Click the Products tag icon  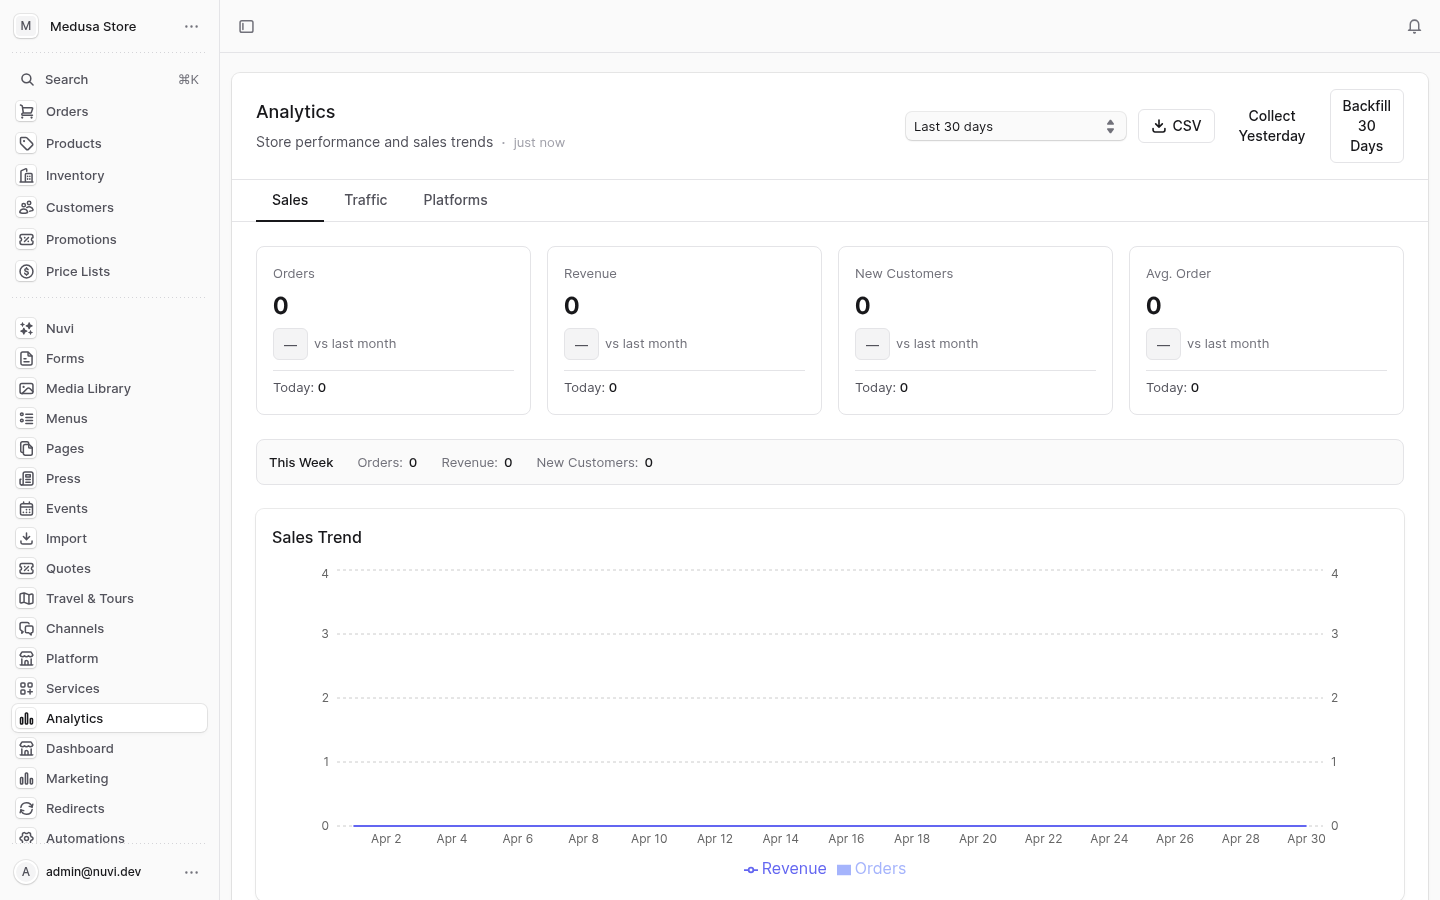[27, 144]
